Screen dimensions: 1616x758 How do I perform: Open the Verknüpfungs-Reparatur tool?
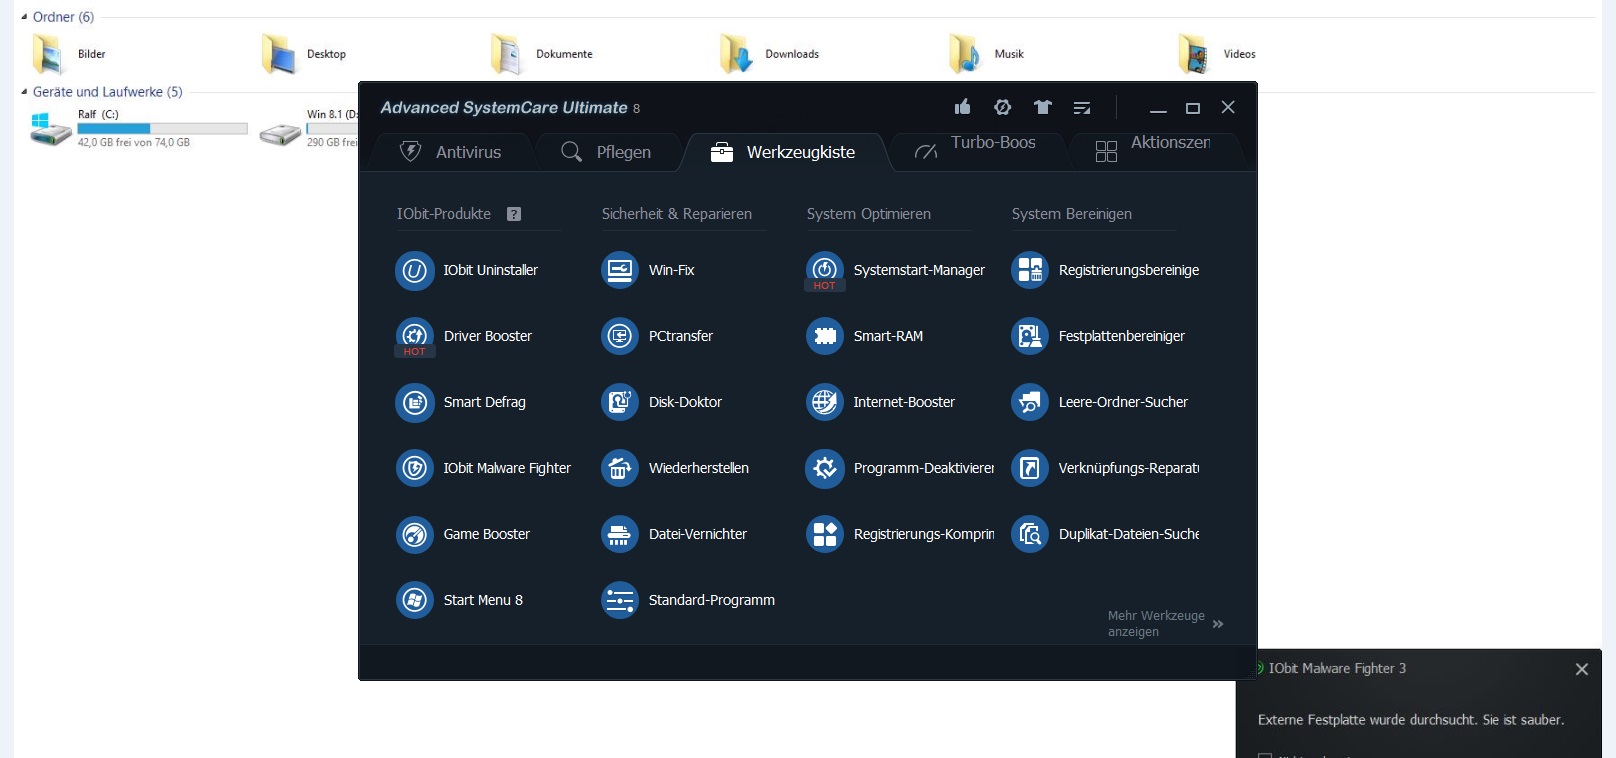tap(1105, 468)
